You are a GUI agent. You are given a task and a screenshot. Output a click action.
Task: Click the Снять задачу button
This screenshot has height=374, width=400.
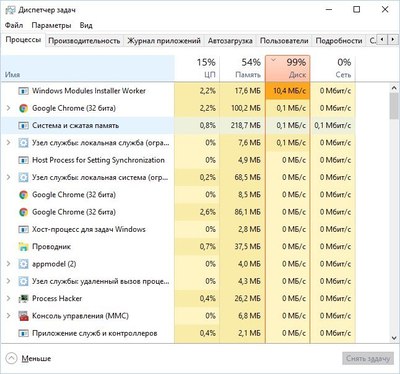point(368,359)
